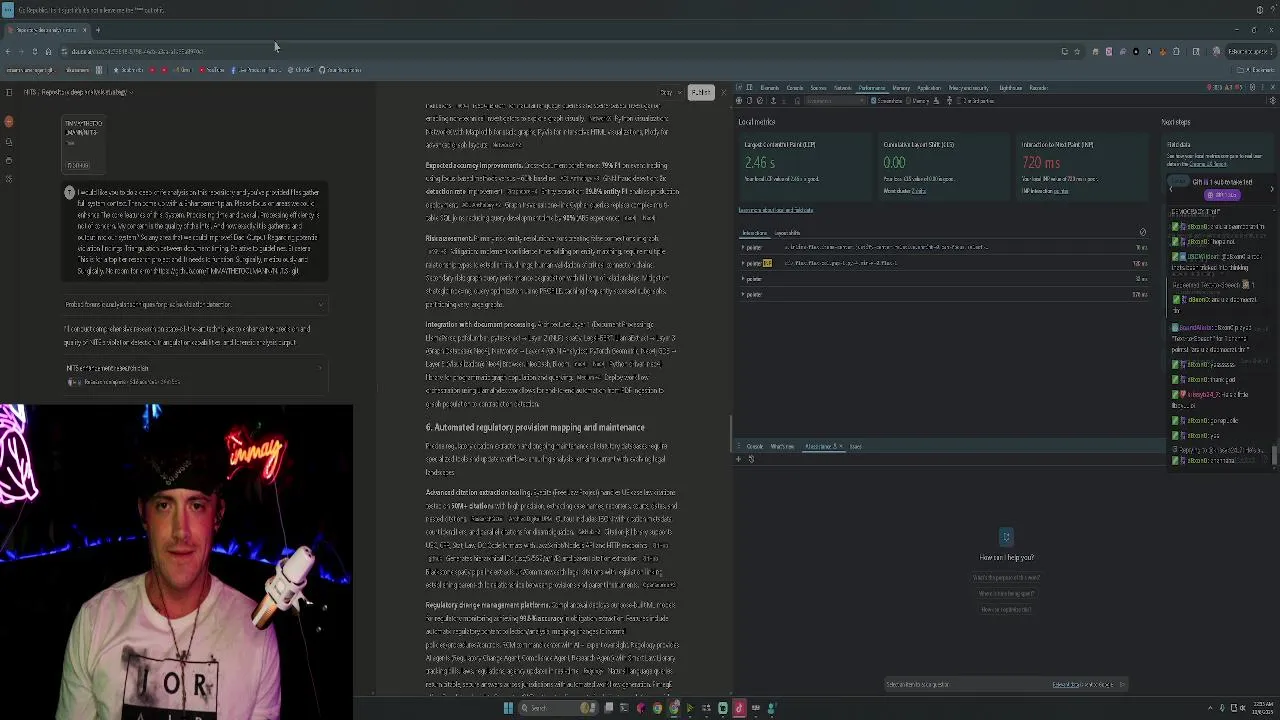1280x720 pixels.
Task: Close the AI assistance drawer tab
Action: pyautogui.click(x=841, y=446)
